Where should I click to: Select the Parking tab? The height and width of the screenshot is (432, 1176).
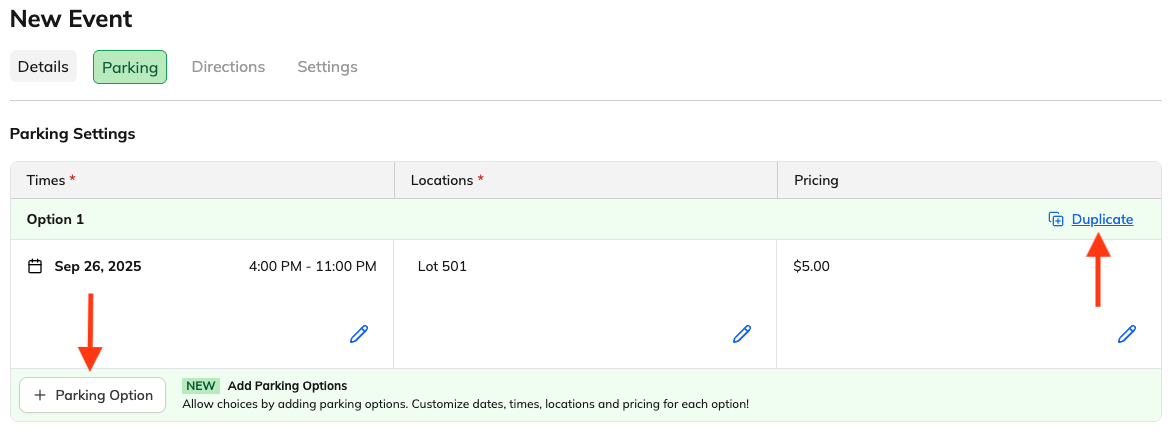(x=130, y=67)
